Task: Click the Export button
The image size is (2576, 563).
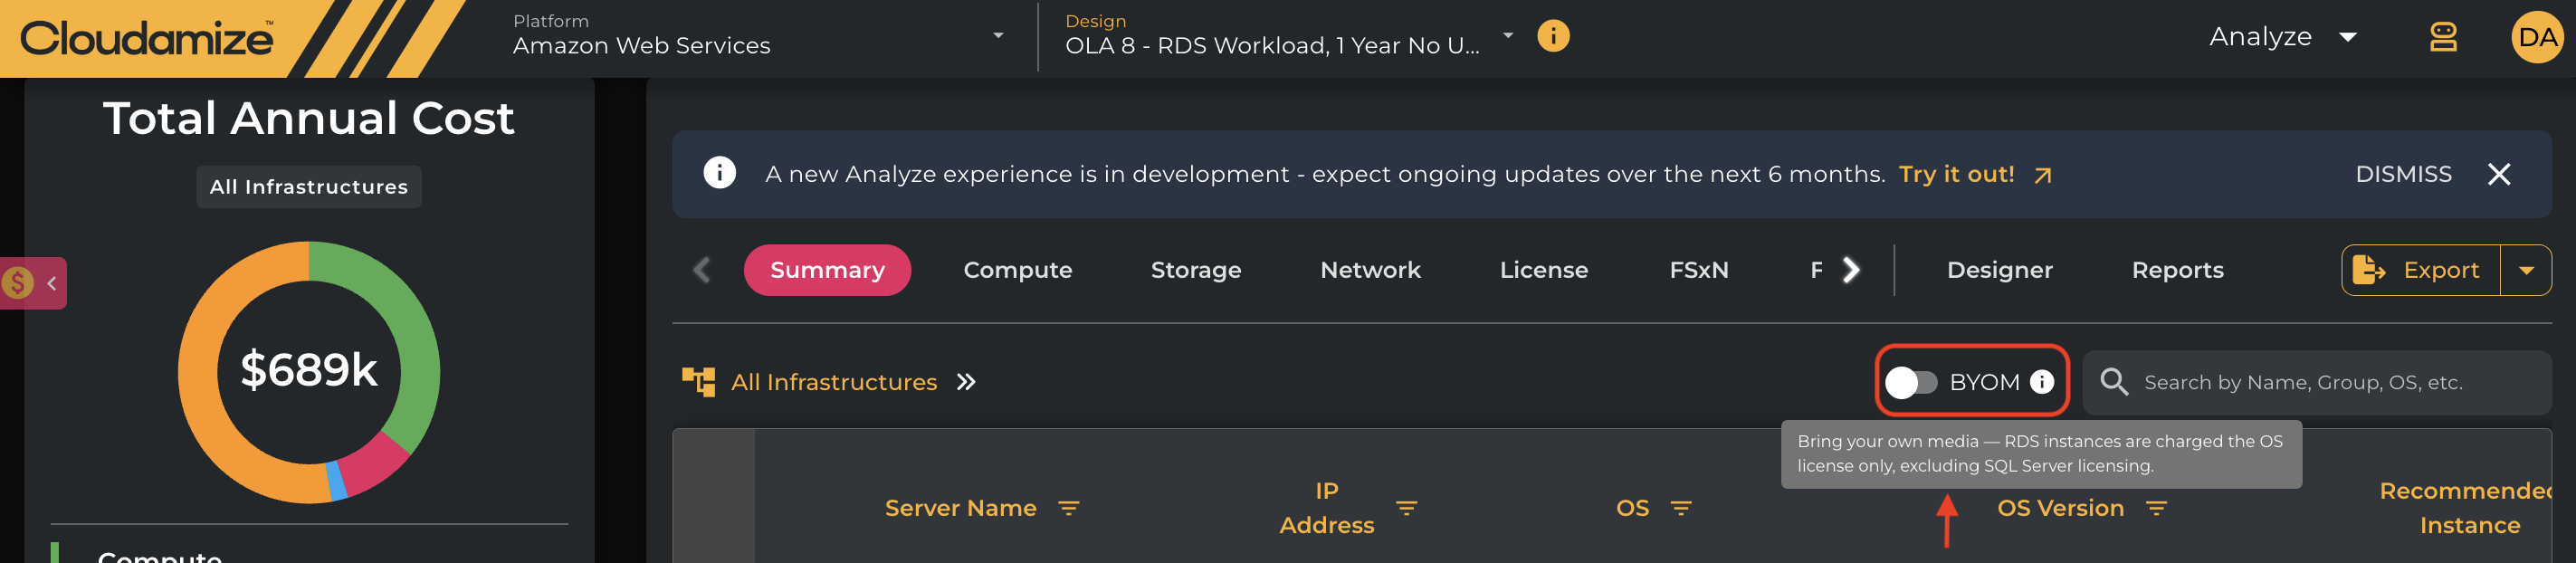Action: click(x=2420, y=270)
